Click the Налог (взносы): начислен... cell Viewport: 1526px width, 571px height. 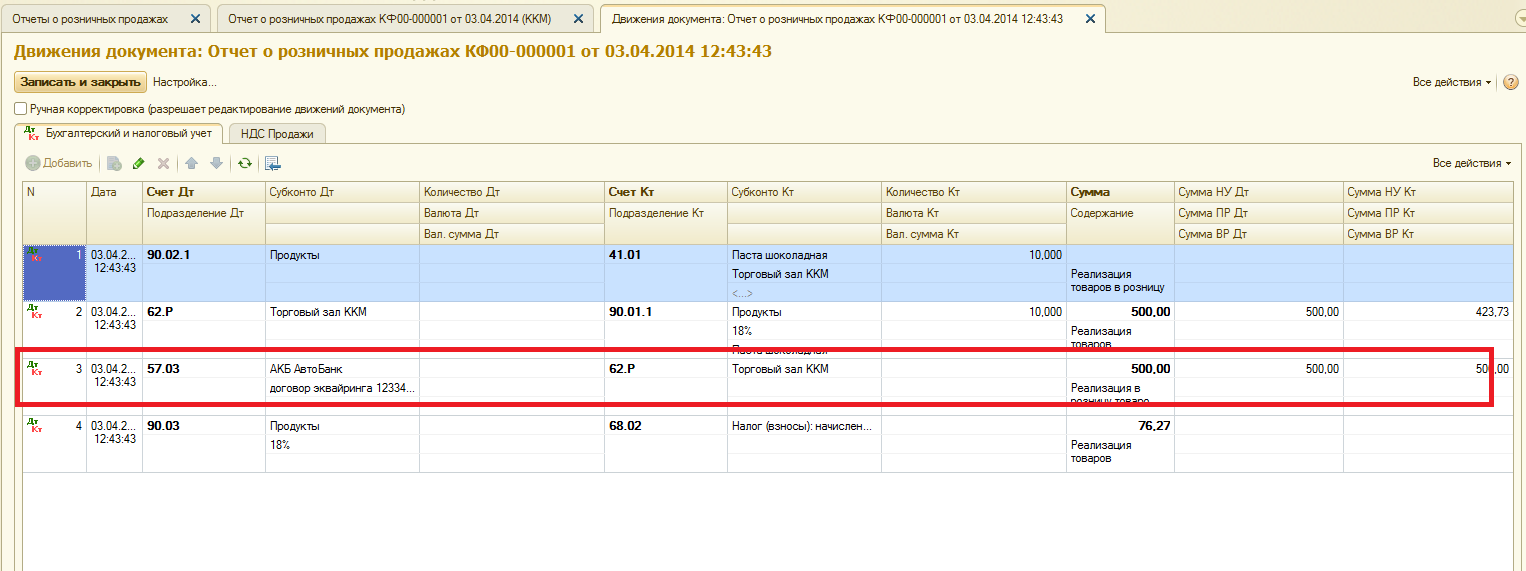[x=804, y=426]
